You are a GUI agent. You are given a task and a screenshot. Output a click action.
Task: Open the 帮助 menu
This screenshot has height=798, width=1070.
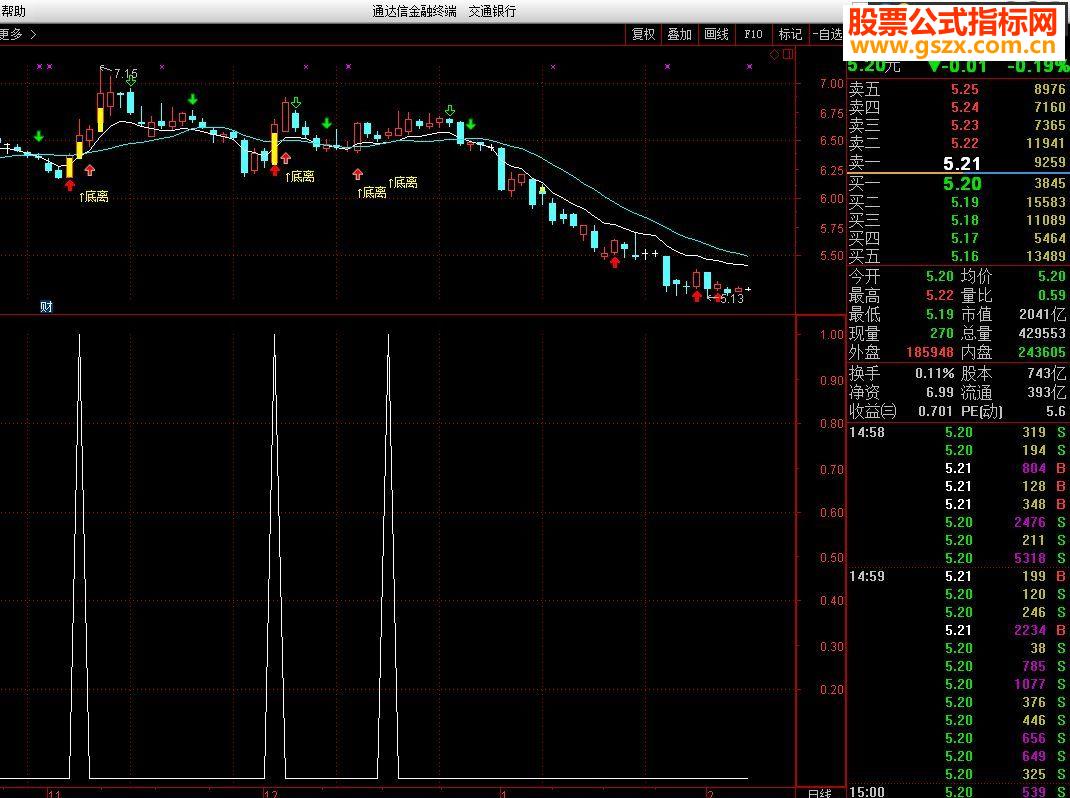[x=13, y=11]
